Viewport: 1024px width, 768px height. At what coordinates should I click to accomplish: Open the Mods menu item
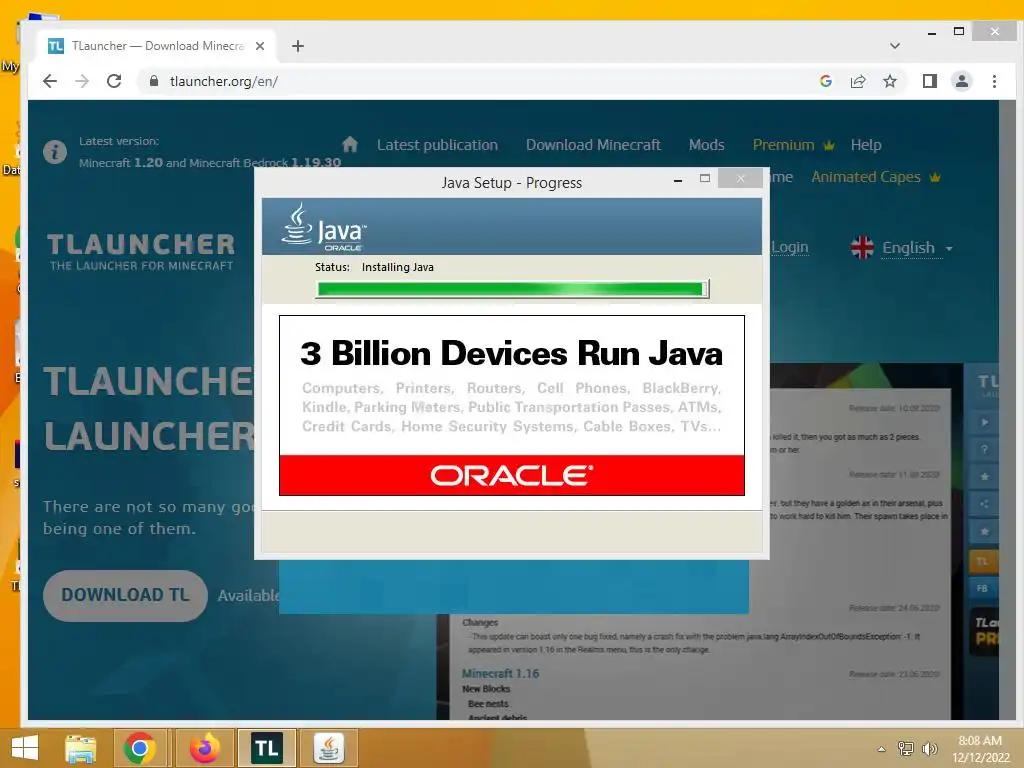pyautogui.click(x=707, y=145)
